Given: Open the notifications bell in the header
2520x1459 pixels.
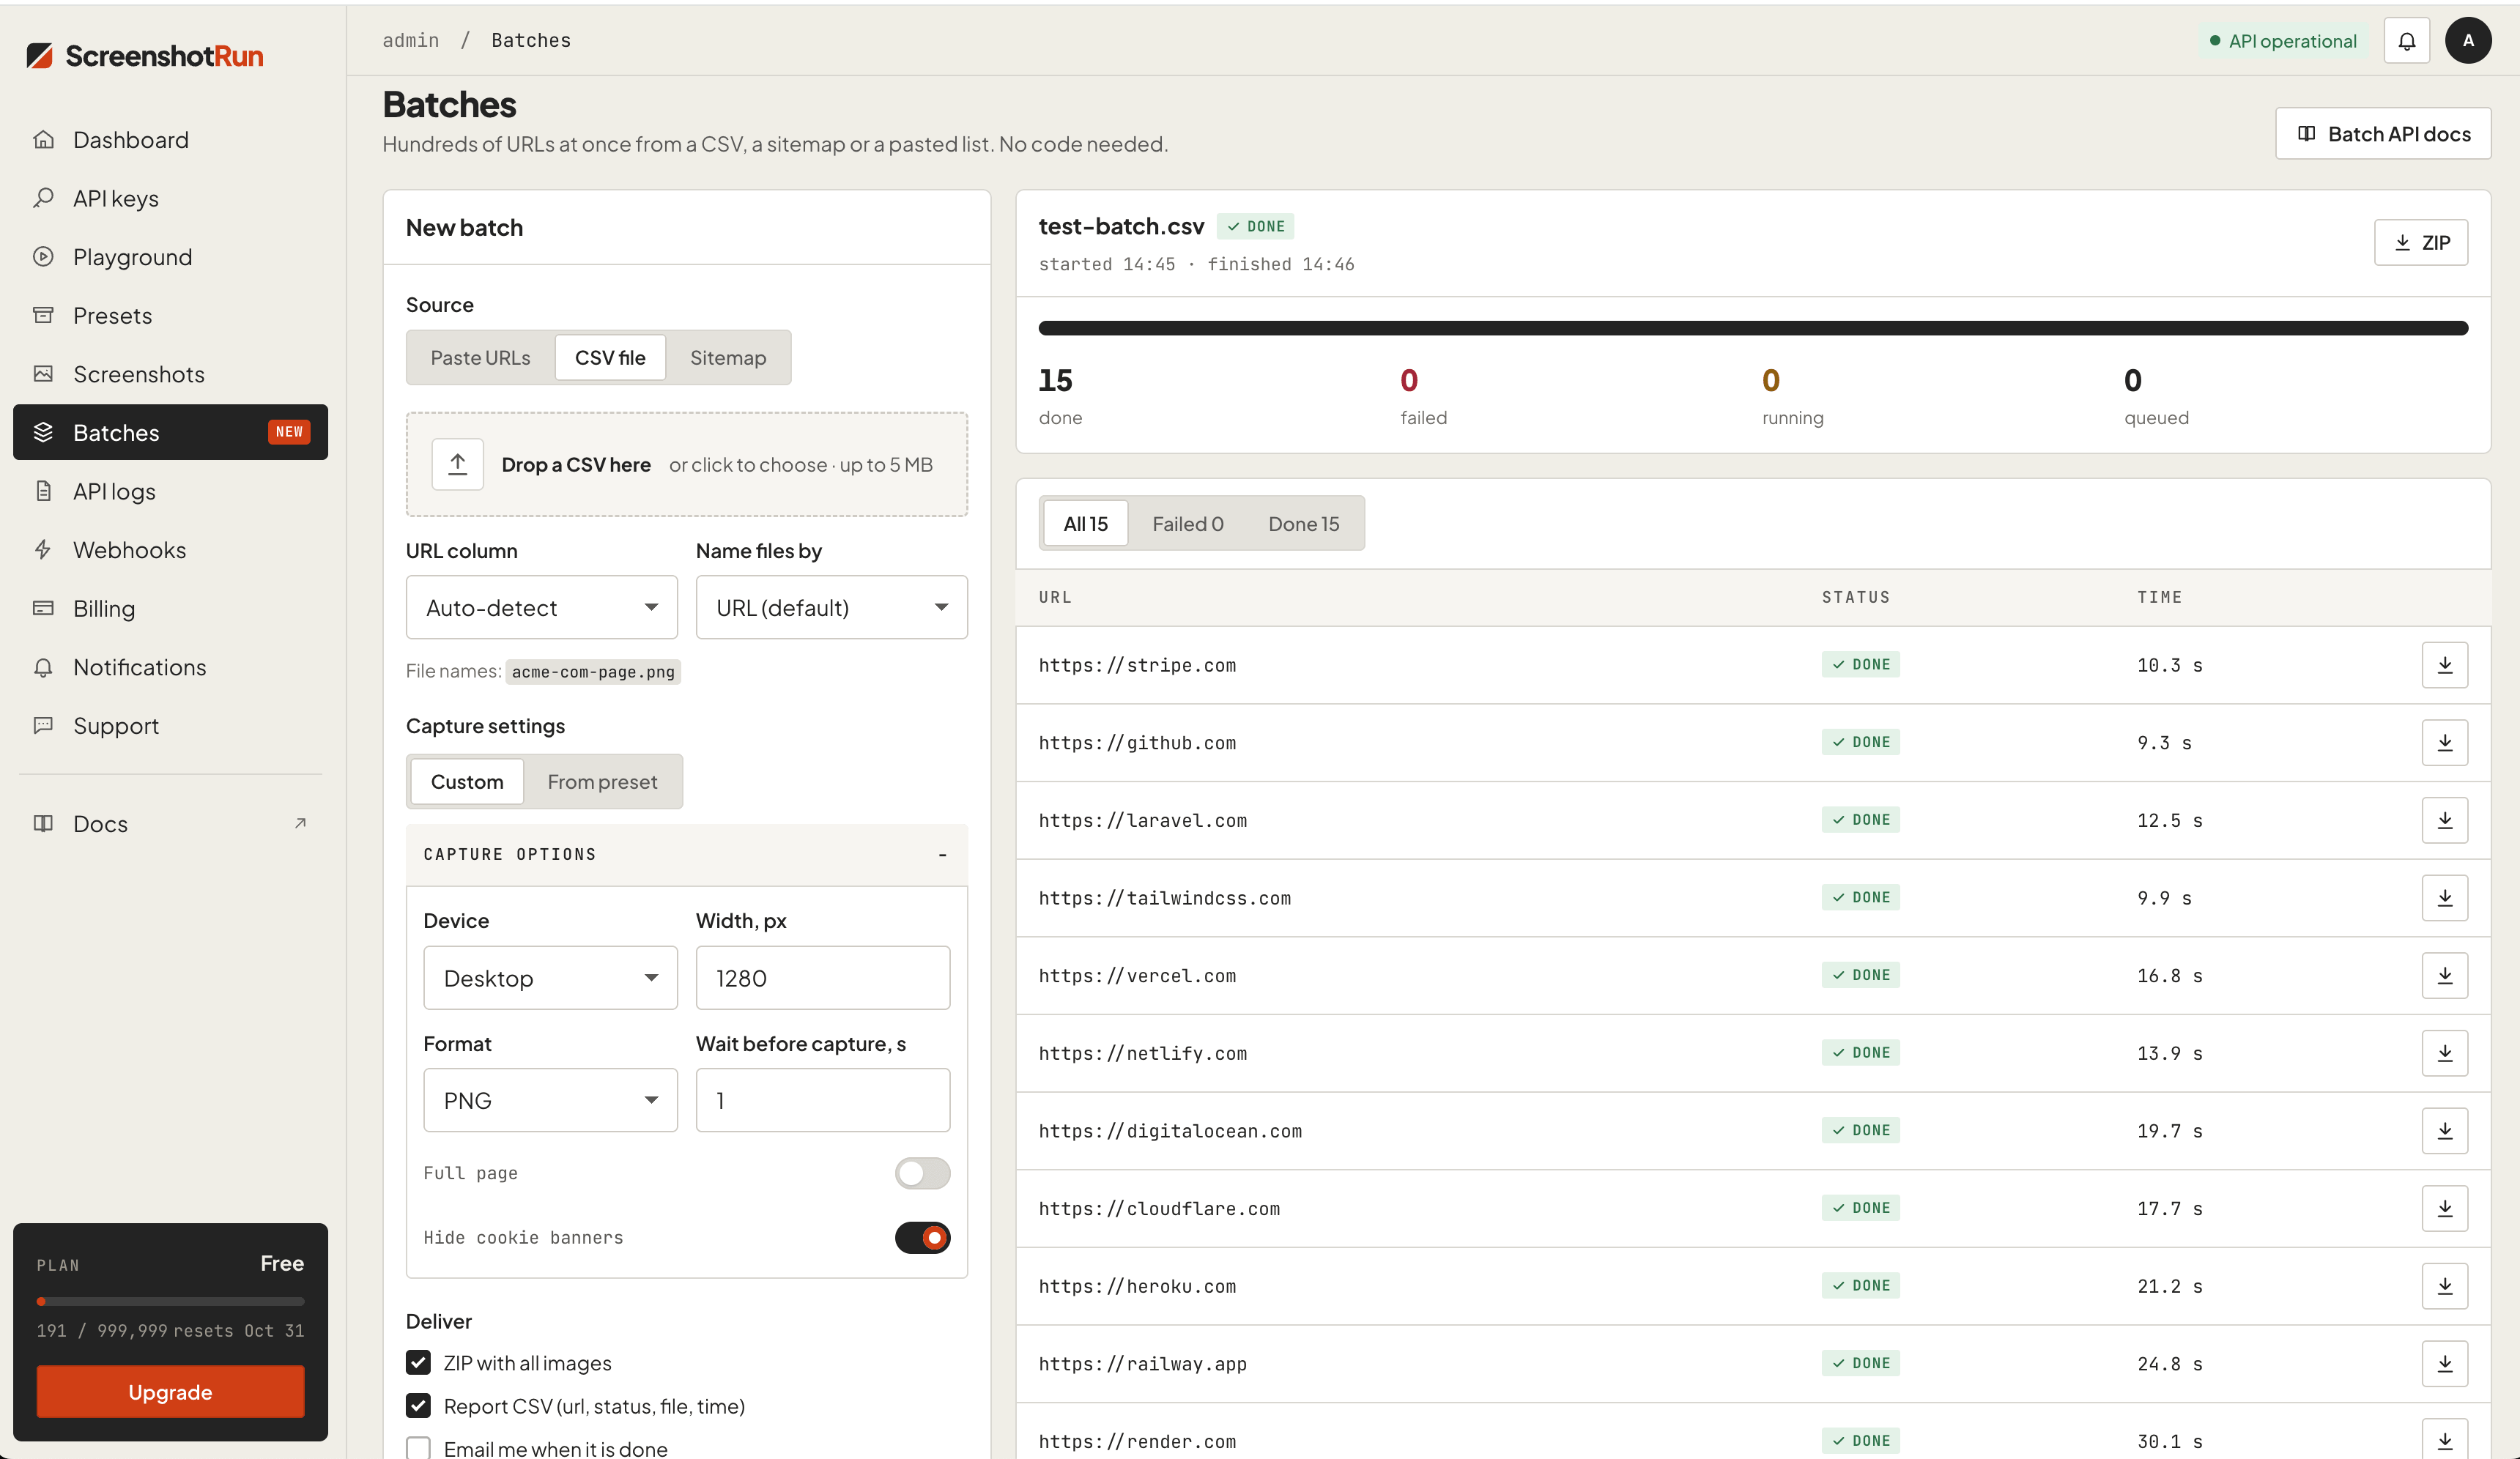Looking at the screenshot, I should (x=2406, y=41).
